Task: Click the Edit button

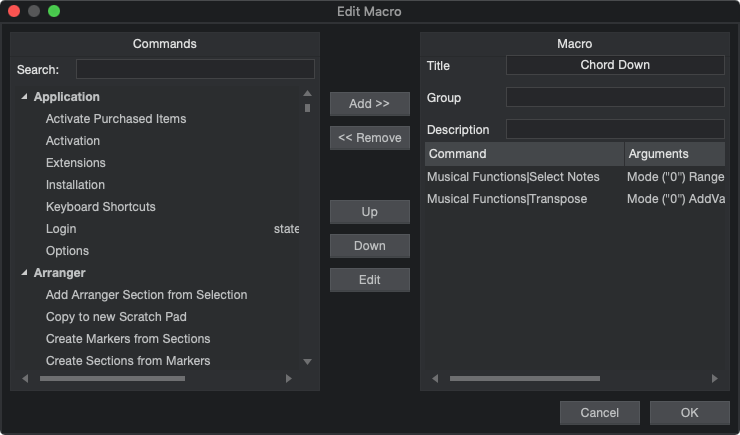Action: (370, 280)
